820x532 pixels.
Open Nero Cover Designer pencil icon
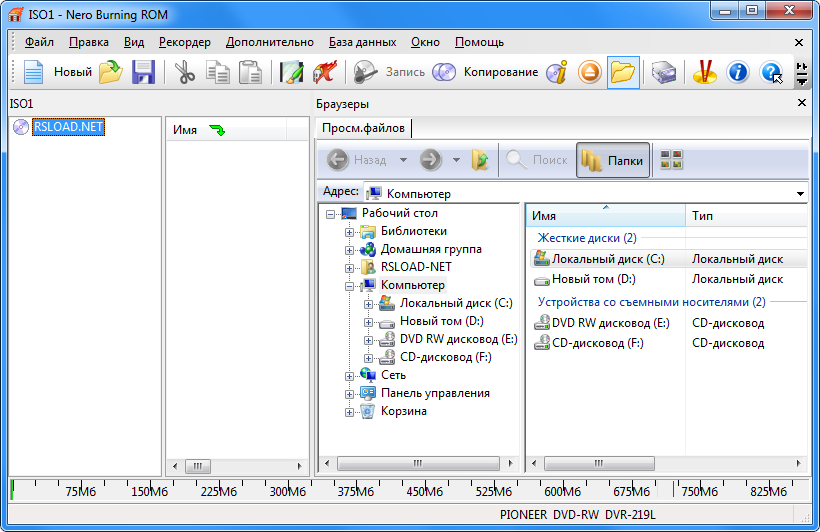tap(292, 72)
